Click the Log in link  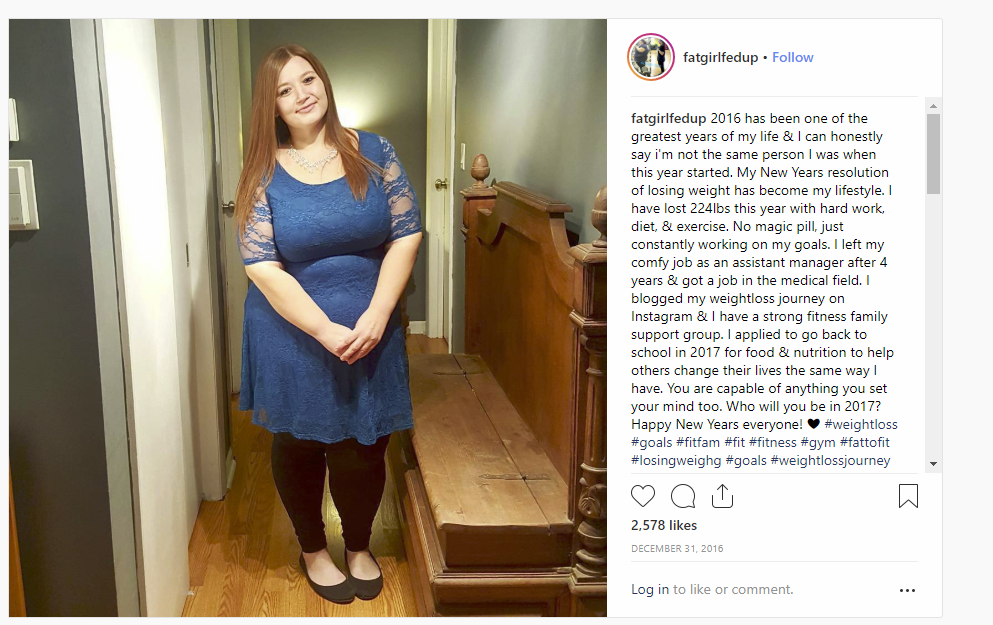pos(650,590)
